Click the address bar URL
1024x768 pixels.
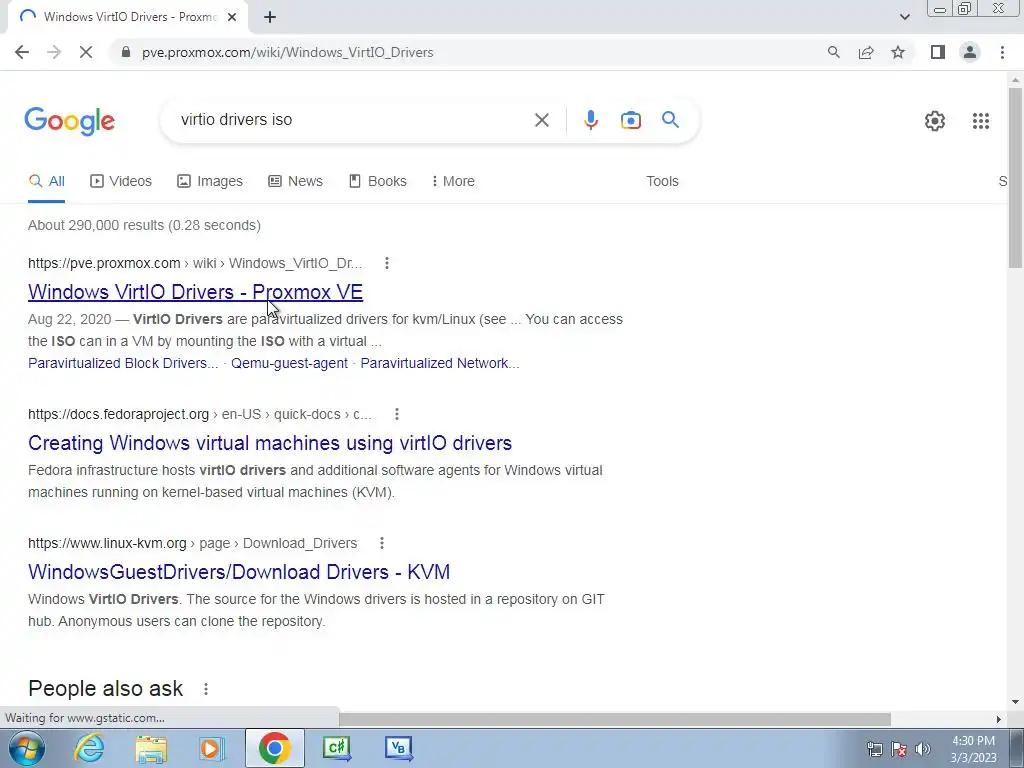(287, 52)
